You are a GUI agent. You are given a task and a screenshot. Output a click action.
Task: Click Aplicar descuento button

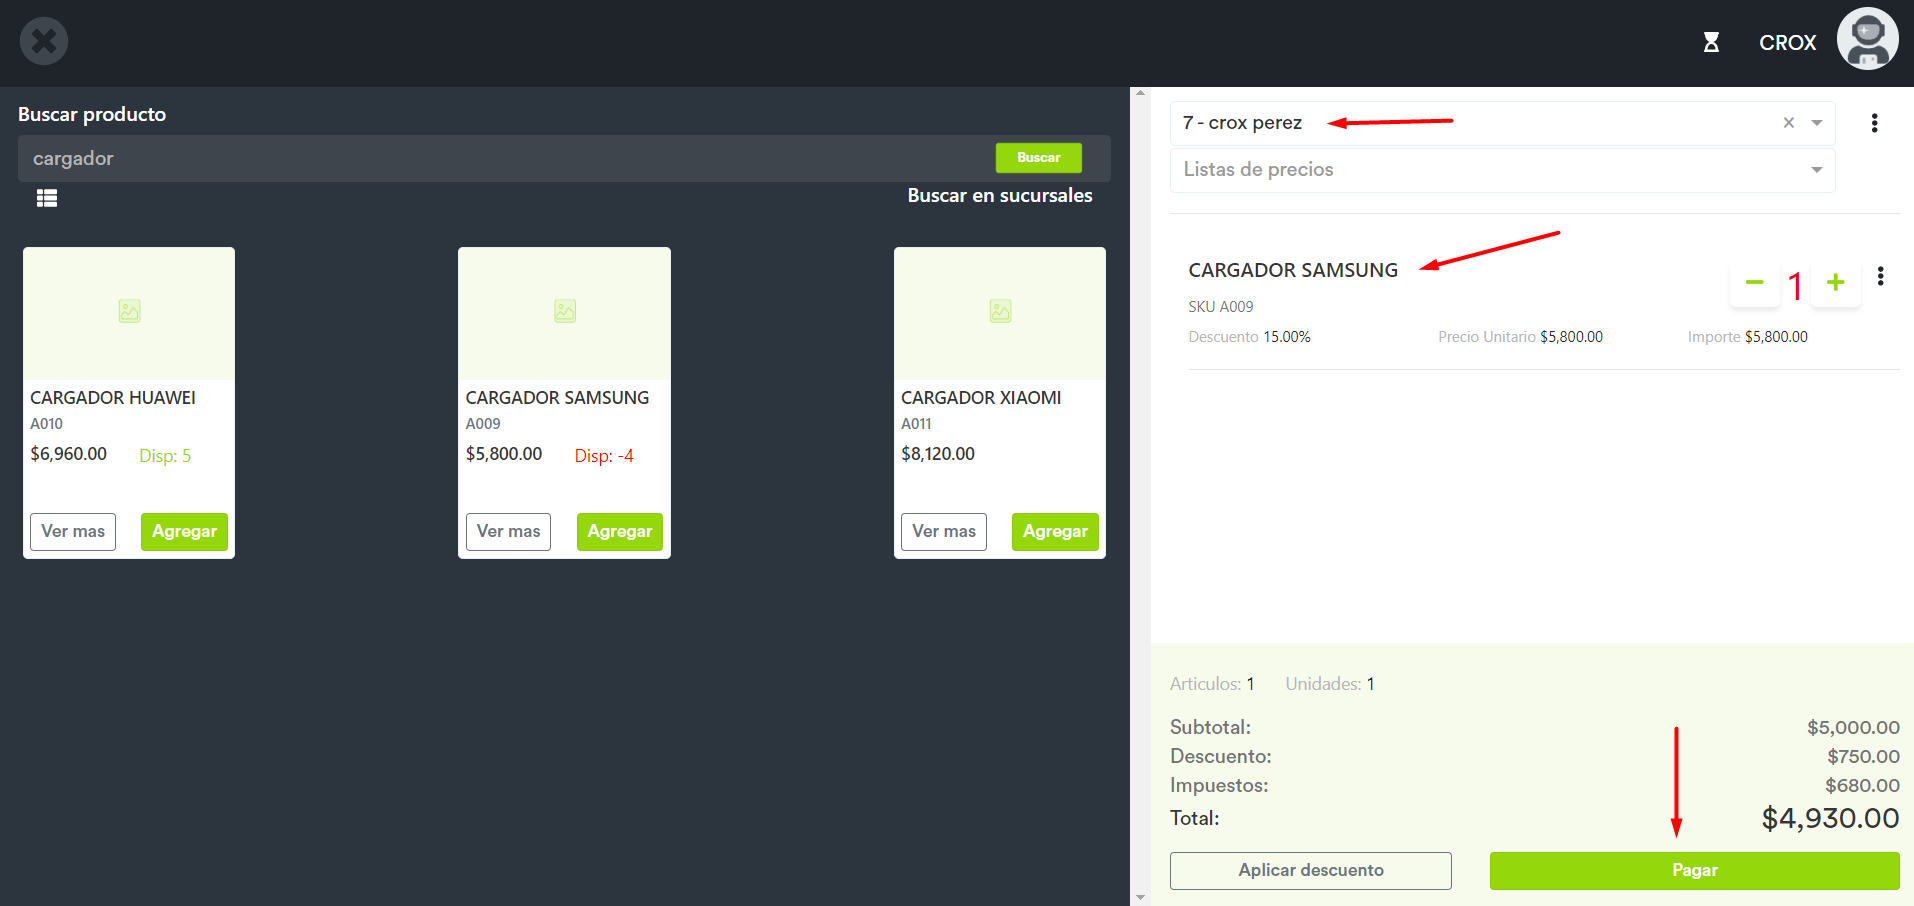click(x=1310, y=871)
